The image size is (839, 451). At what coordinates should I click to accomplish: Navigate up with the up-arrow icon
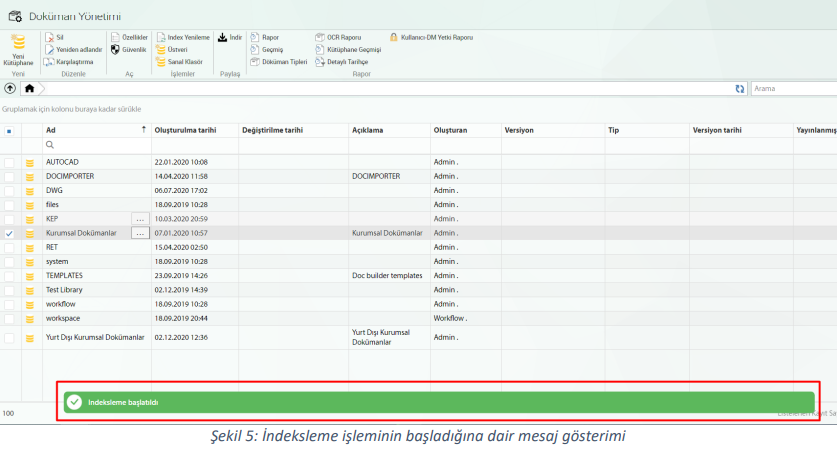pyautogui.click(x=10, y=88)
